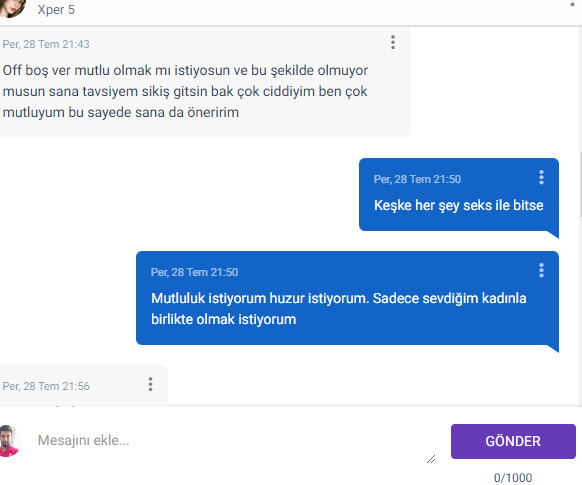
Task: Click the first "Per, 28 Tem 21:50" timestamp
Action: point(417,179)
